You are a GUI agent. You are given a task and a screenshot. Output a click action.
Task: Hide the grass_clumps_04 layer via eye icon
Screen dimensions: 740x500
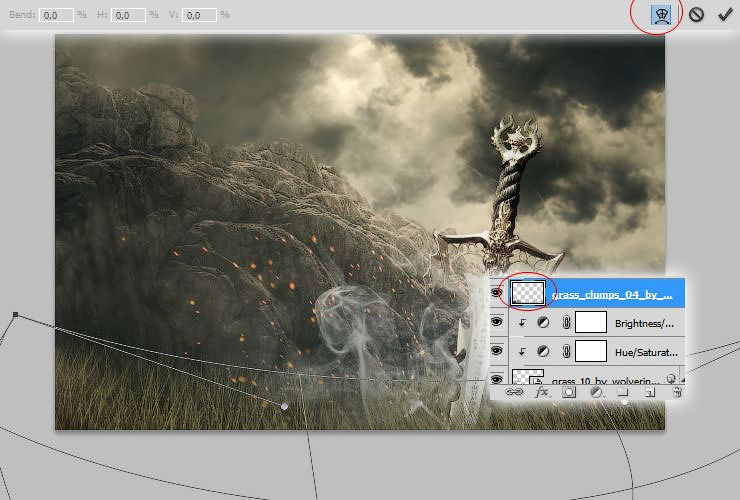496,293
